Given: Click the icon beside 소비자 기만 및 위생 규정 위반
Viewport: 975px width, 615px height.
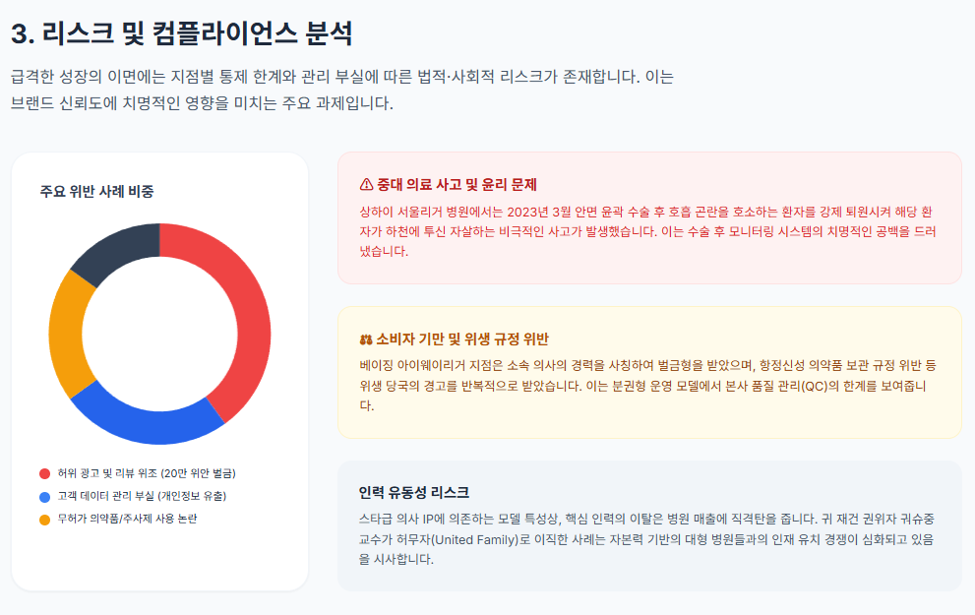Looking at the screenshot, I should point(366,340).
